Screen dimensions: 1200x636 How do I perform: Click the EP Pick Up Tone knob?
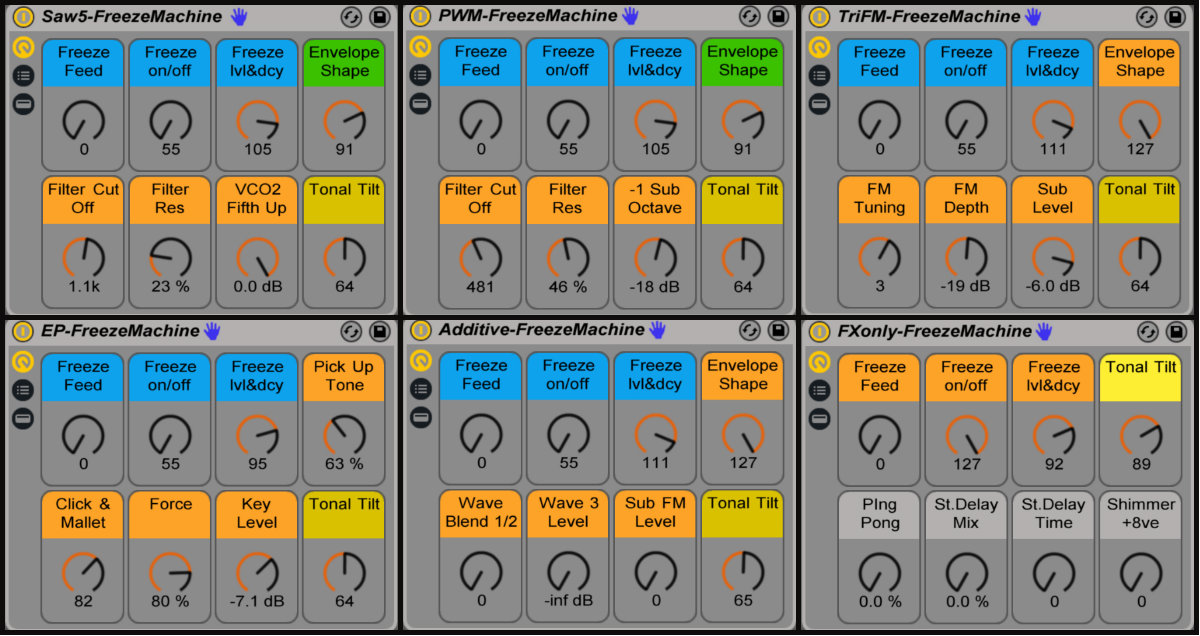pyautogui.click(x=344, y=435)
